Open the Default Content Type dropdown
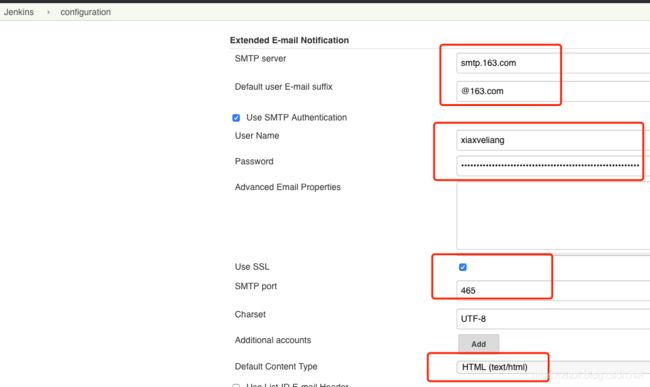The image size is (650, 387). coord(553,367)
